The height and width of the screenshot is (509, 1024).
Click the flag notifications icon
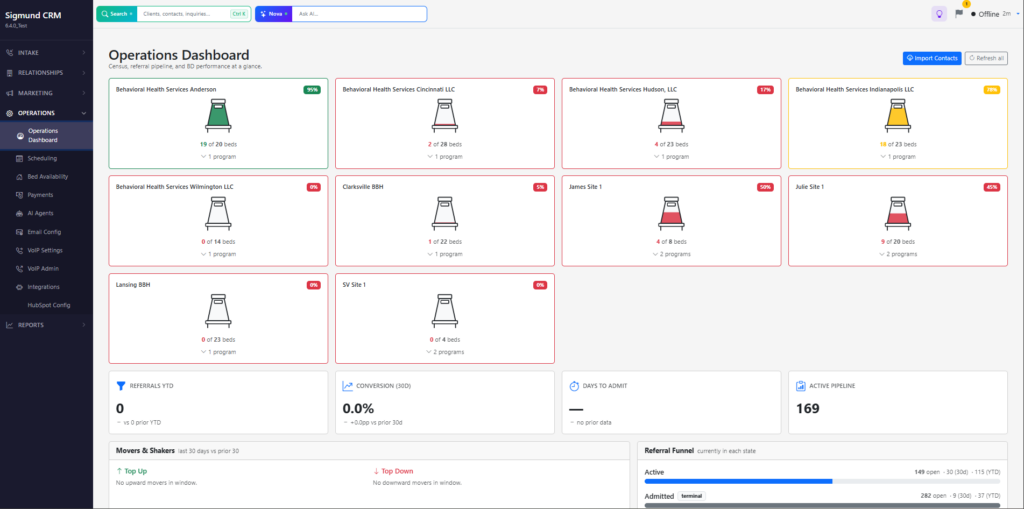959,13
